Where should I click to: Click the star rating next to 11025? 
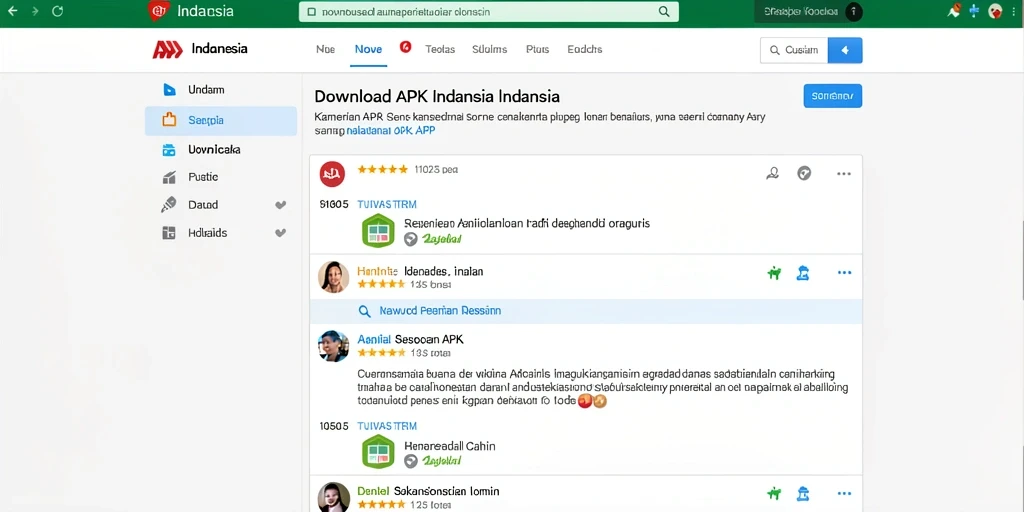pyautogui.click(x=383, y=169)
